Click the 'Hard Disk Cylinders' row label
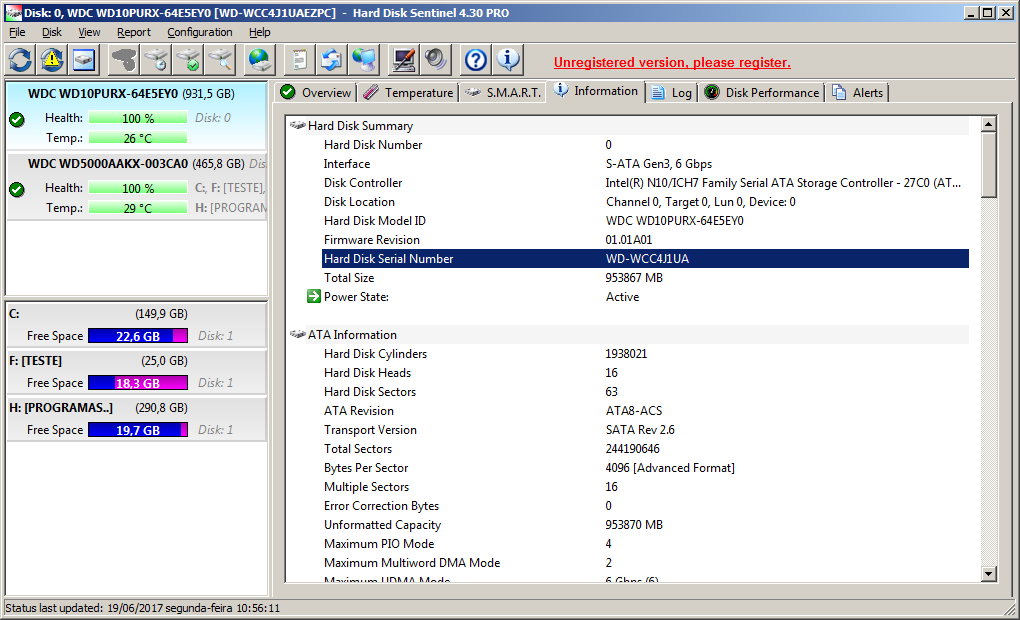 coord(375,354)
